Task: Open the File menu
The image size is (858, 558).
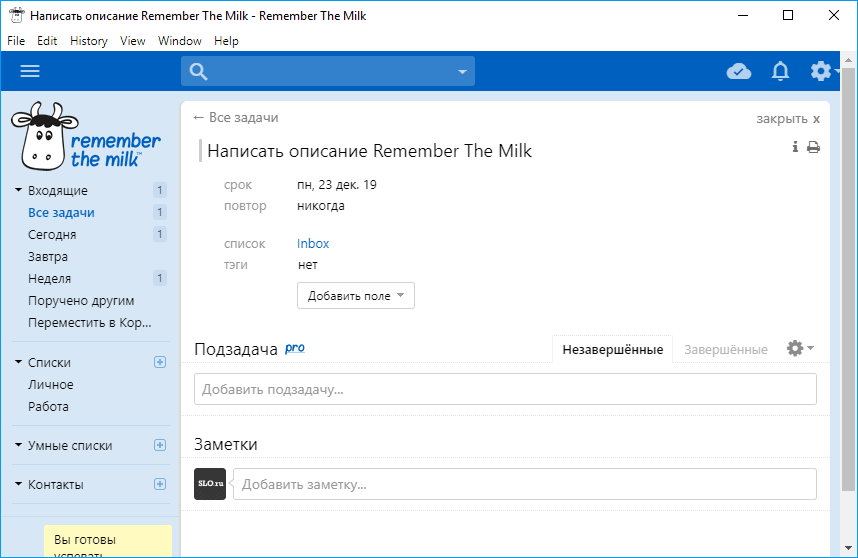Action: (16, 41)
